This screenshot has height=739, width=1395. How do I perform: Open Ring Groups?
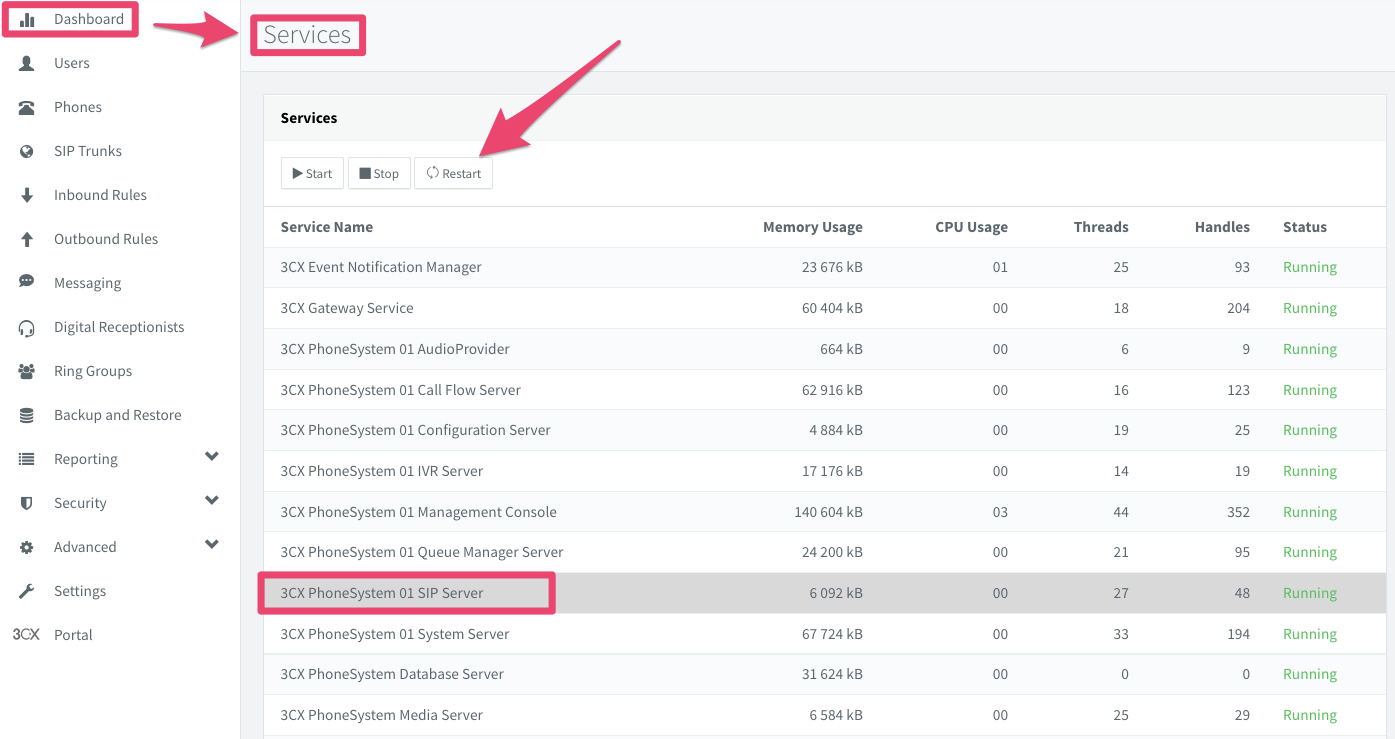pos(93,371)
